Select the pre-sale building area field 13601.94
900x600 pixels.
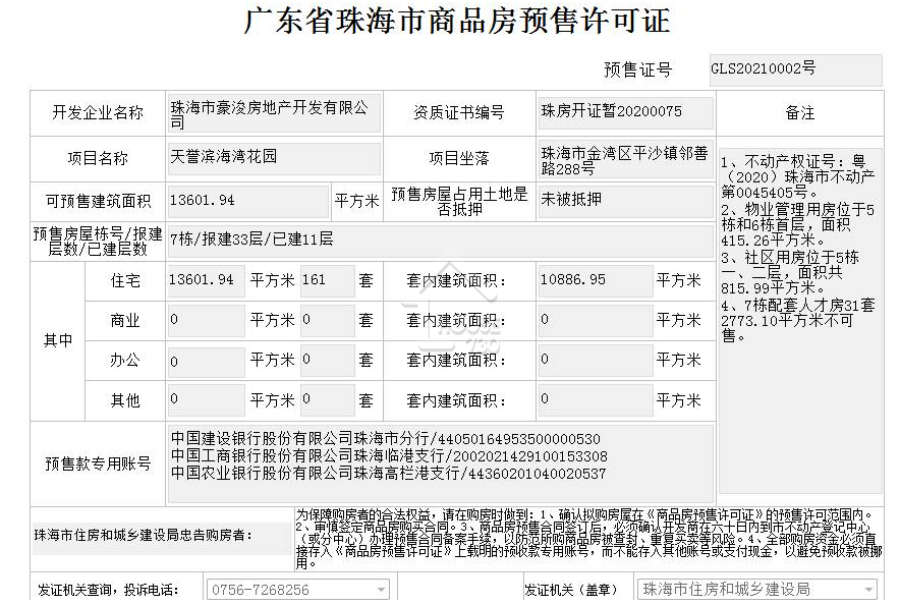248,201
